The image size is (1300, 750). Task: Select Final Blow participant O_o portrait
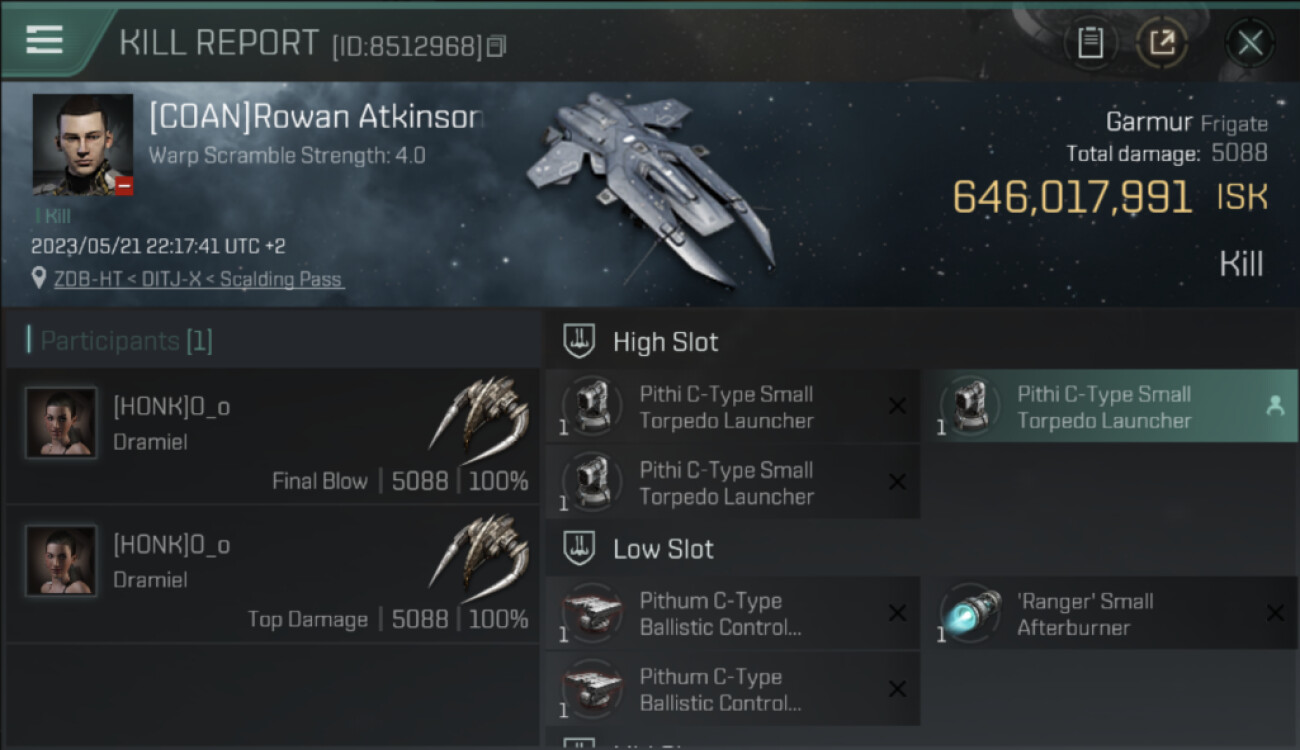click(61, 422)
